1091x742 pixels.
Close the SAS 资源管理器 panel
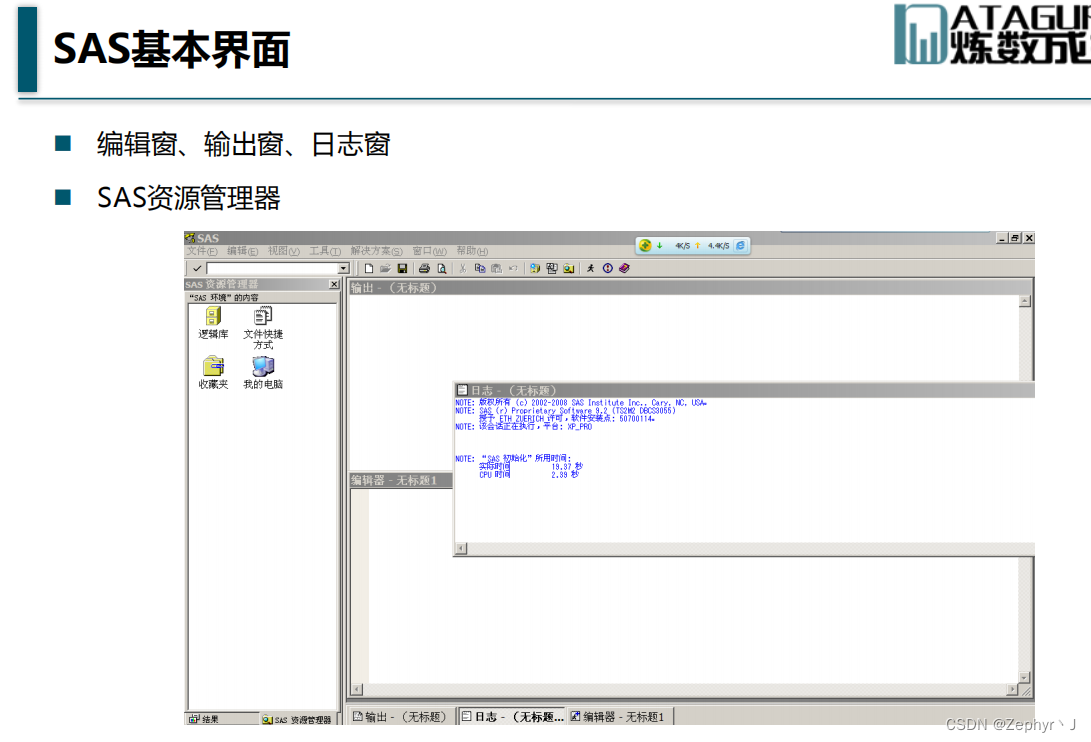pos(334,284)
